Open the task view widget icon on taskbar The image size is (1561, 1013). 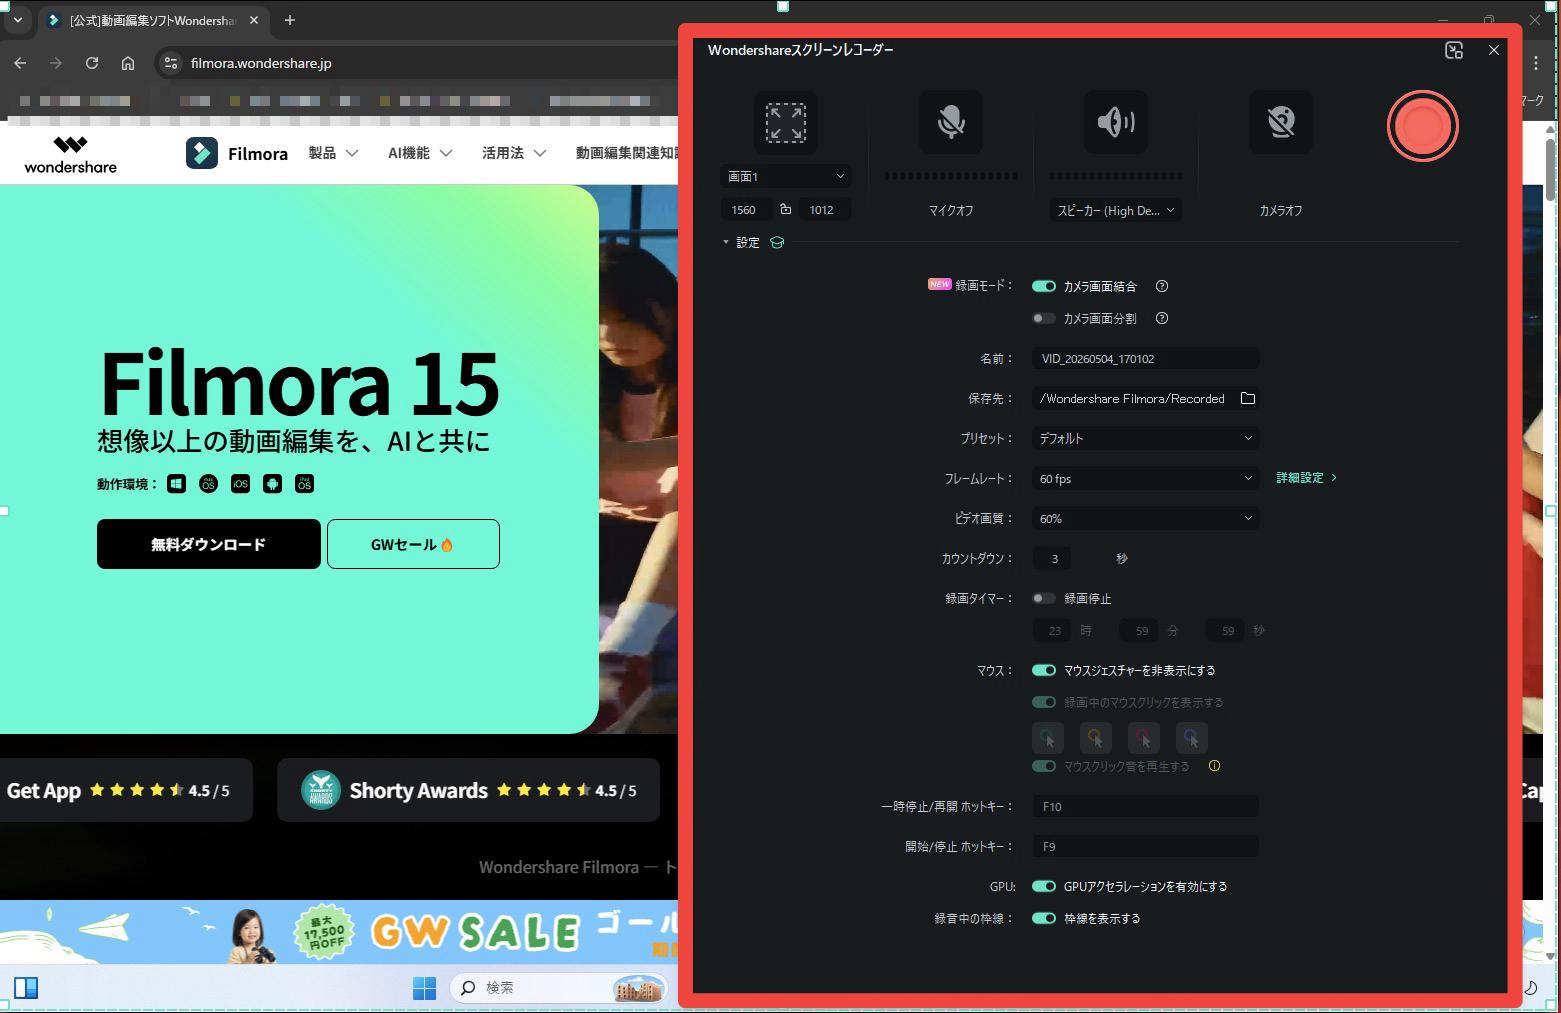tap(26, 988)
